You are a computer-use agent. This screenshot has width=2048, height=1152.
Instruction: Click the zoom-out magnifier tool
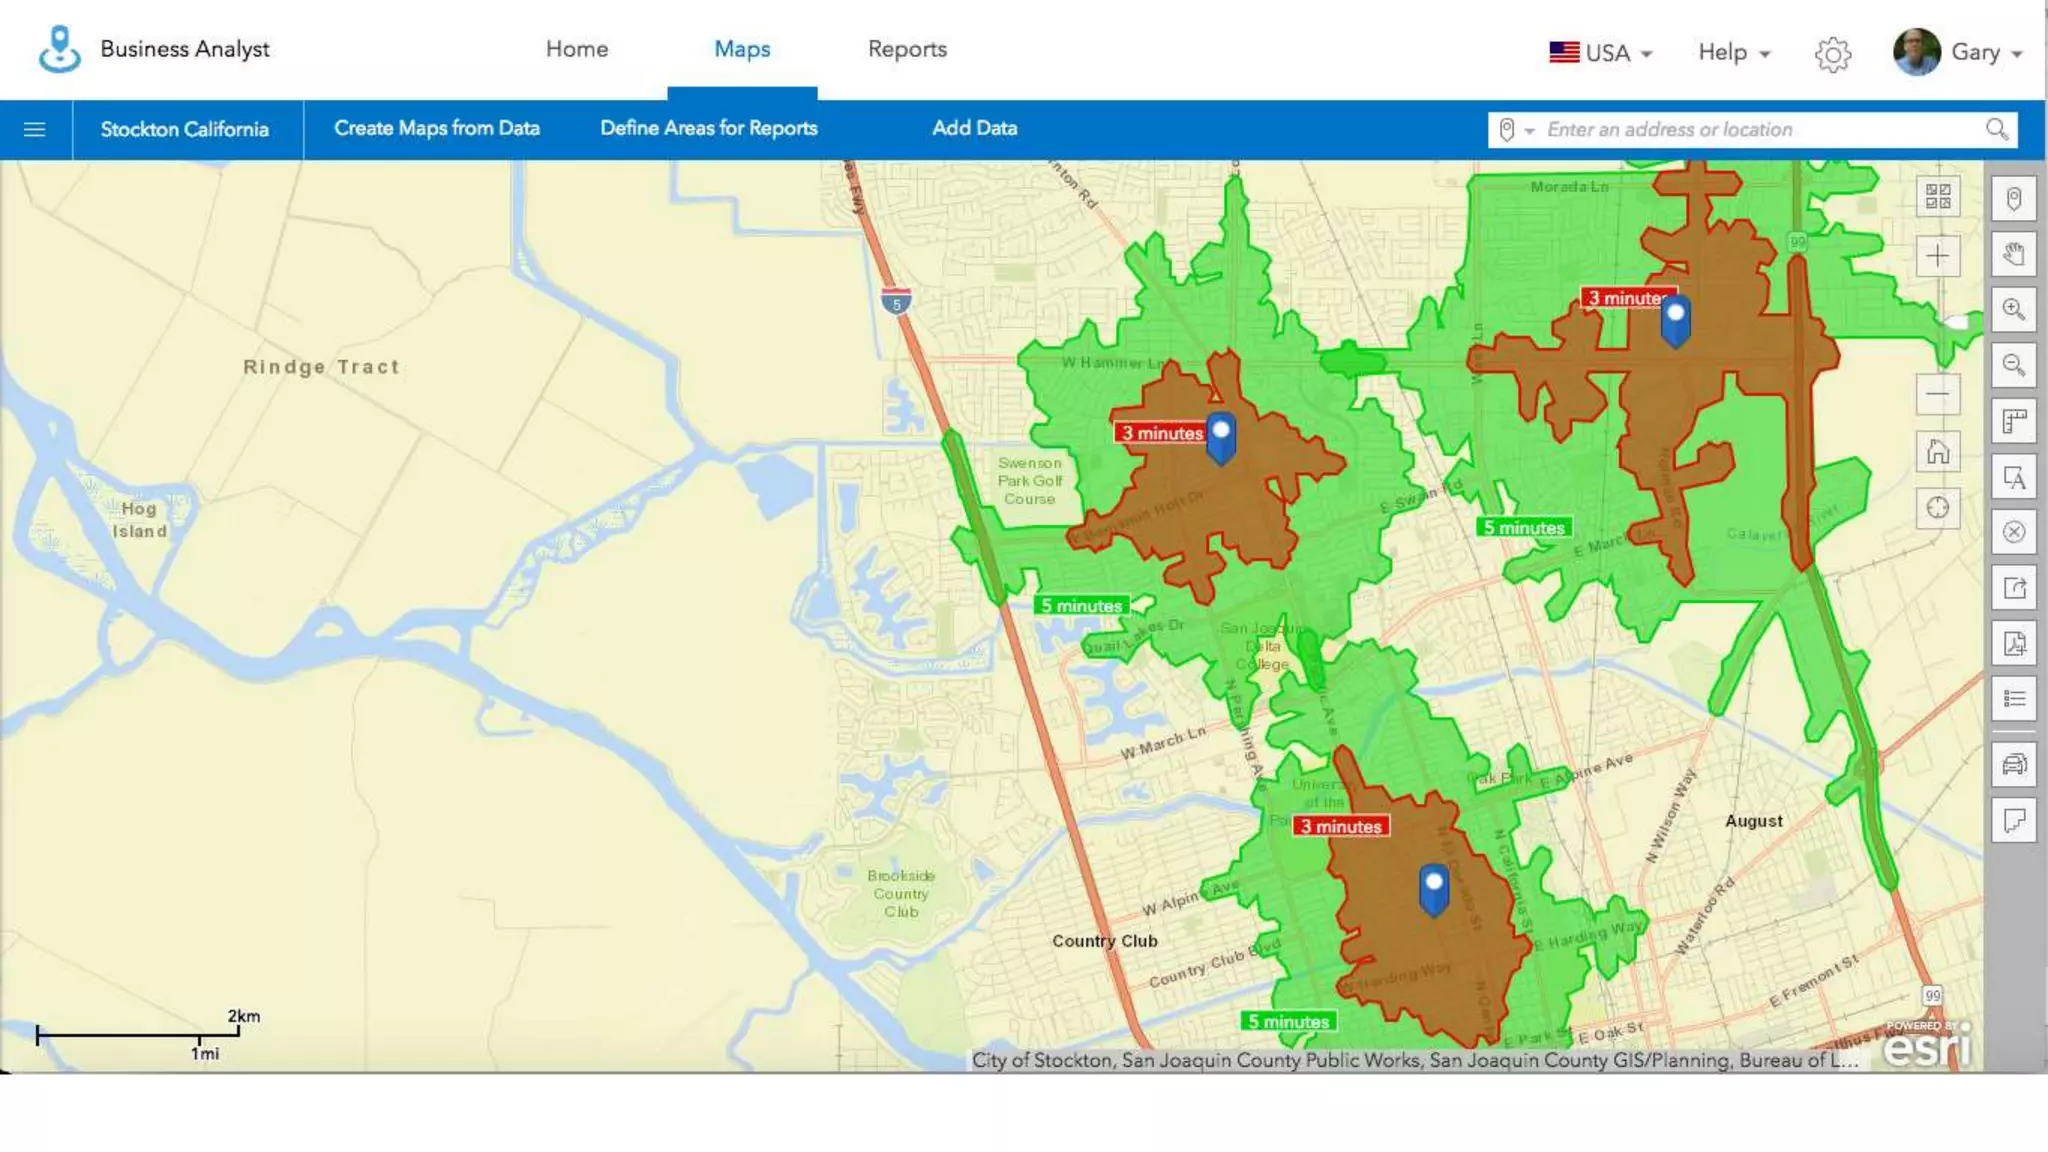(x=2013, y=366)
